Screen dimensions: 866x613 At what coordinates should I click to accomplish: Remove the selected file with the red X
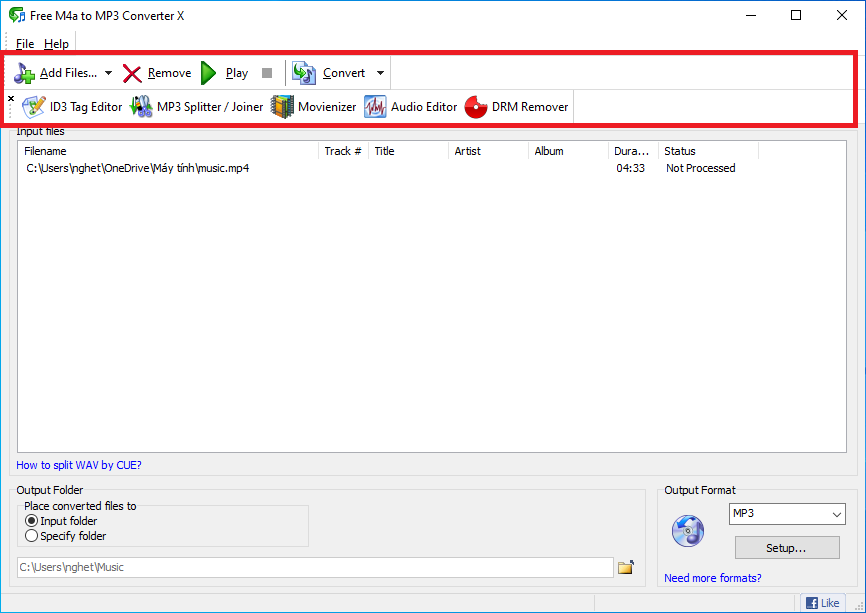coord(132,73)
